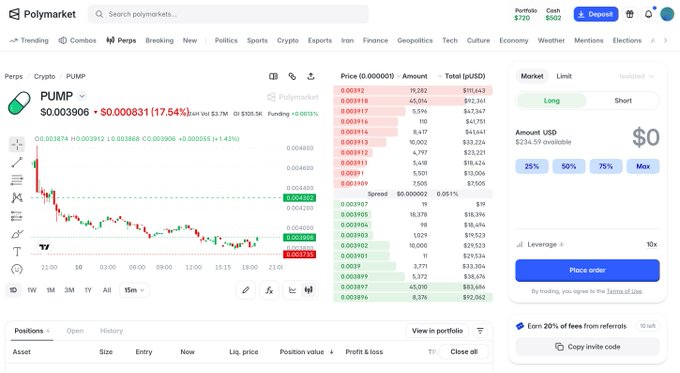Select the crosshair cursor tool
This screenshot has height=373, width=680.
17,144
